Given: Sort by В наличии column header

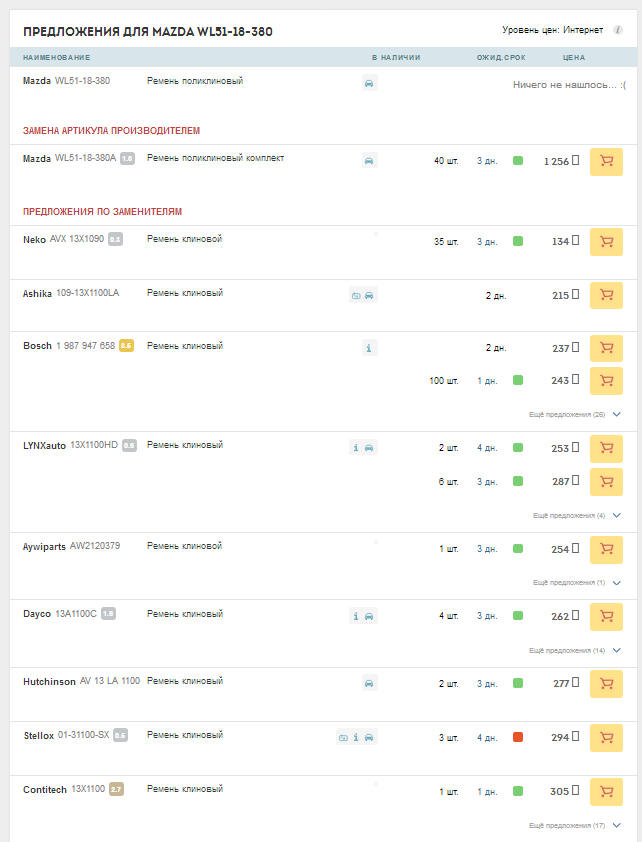Looking at the screenshot, I should (395, 58).
